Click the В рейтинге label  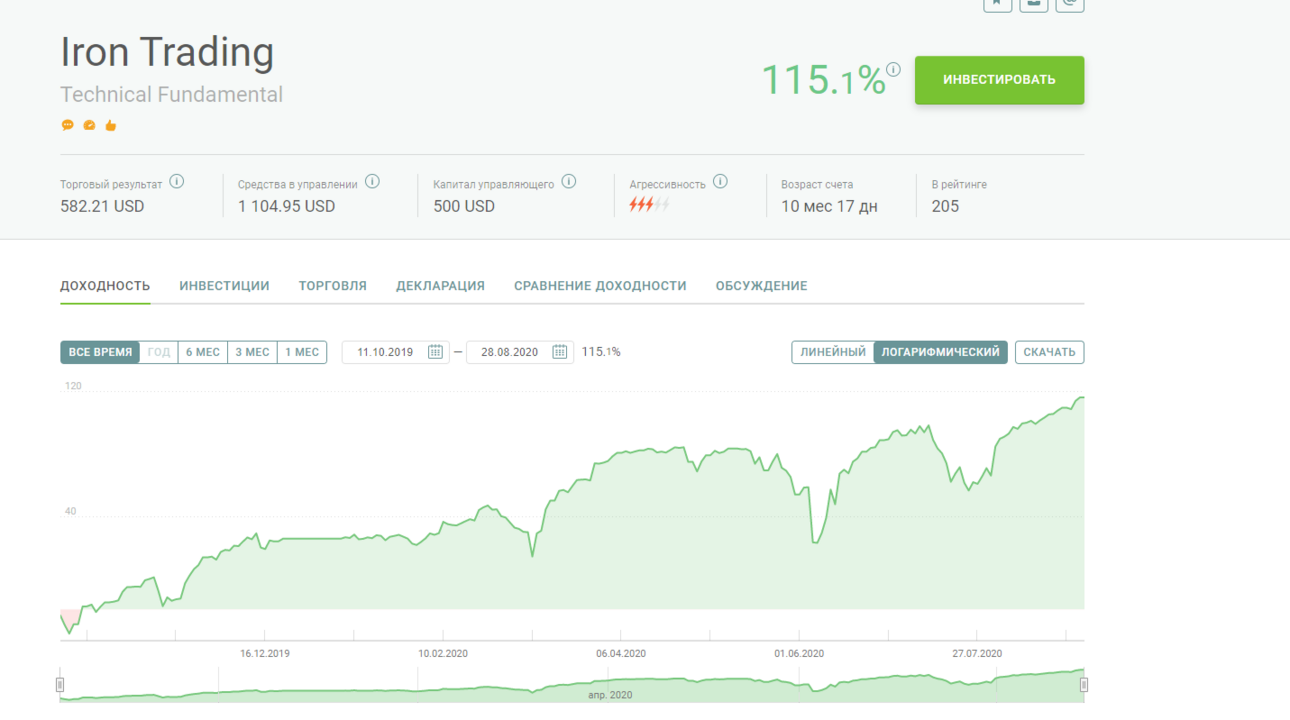(x=959, y=184)
